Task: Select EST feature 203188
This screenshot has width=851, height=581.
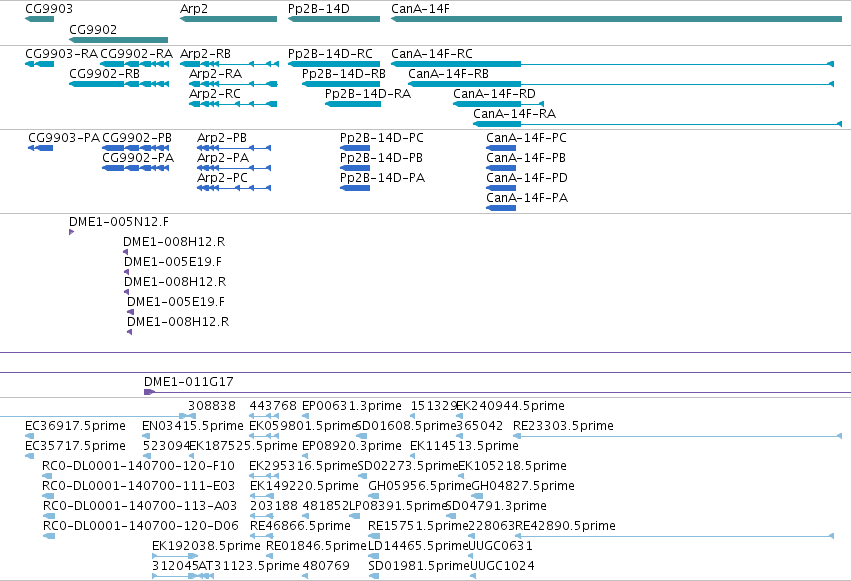Action: tap(262, 516)
